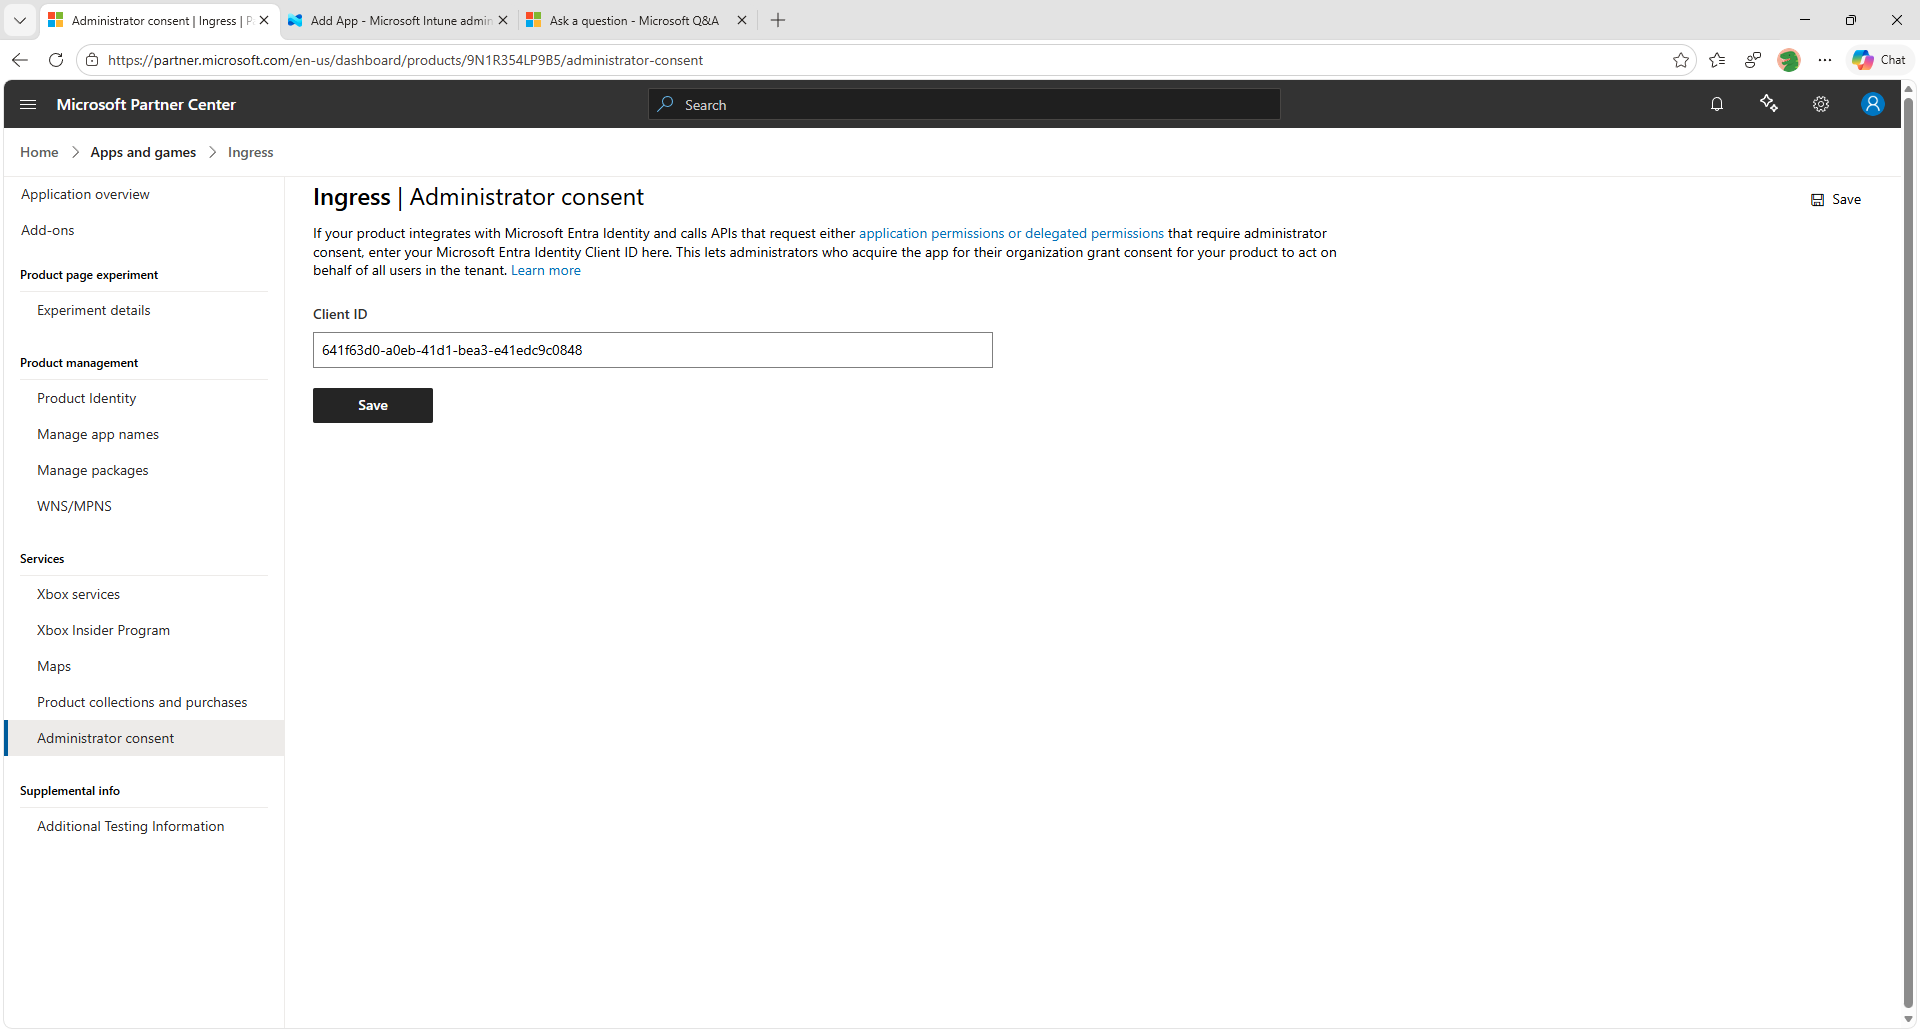Click the Ingress | Administrator consent page heading
Image resolution: width=1920 pixels, height=1032 pixels.
pyautogui.click(x=478, y=197)
